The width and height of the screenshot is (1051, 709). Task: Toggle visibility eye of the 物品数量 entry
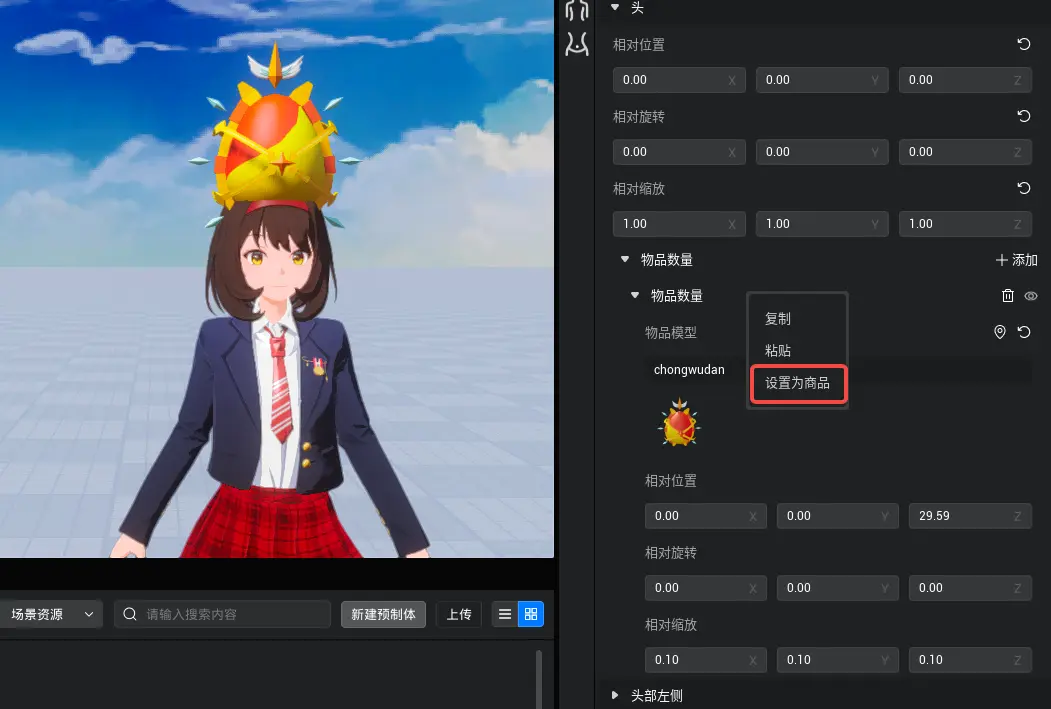pyautogui.click(x=1031, y=296)
